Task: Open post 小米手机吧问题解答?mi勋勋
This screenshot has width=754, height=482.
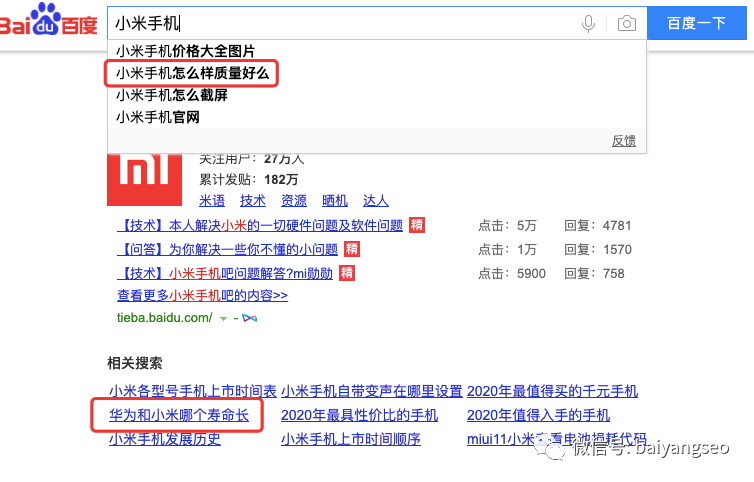Action: [x=225, y=273]
